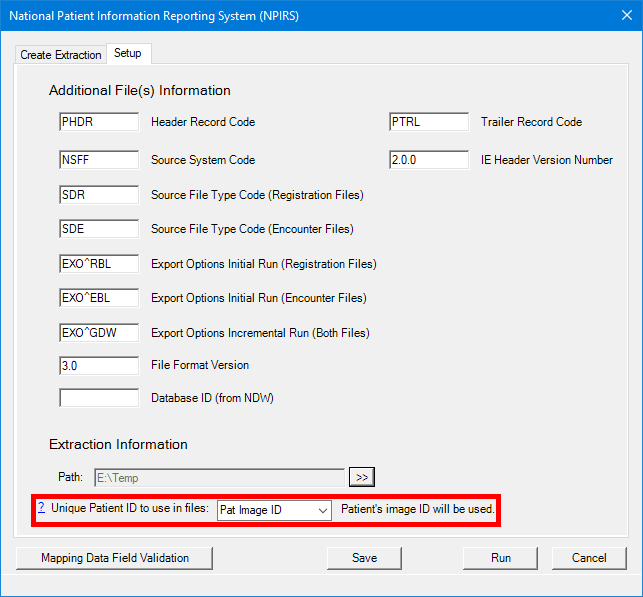Open the question mark help link
The image size is (643, 597).
click(41, 509)
